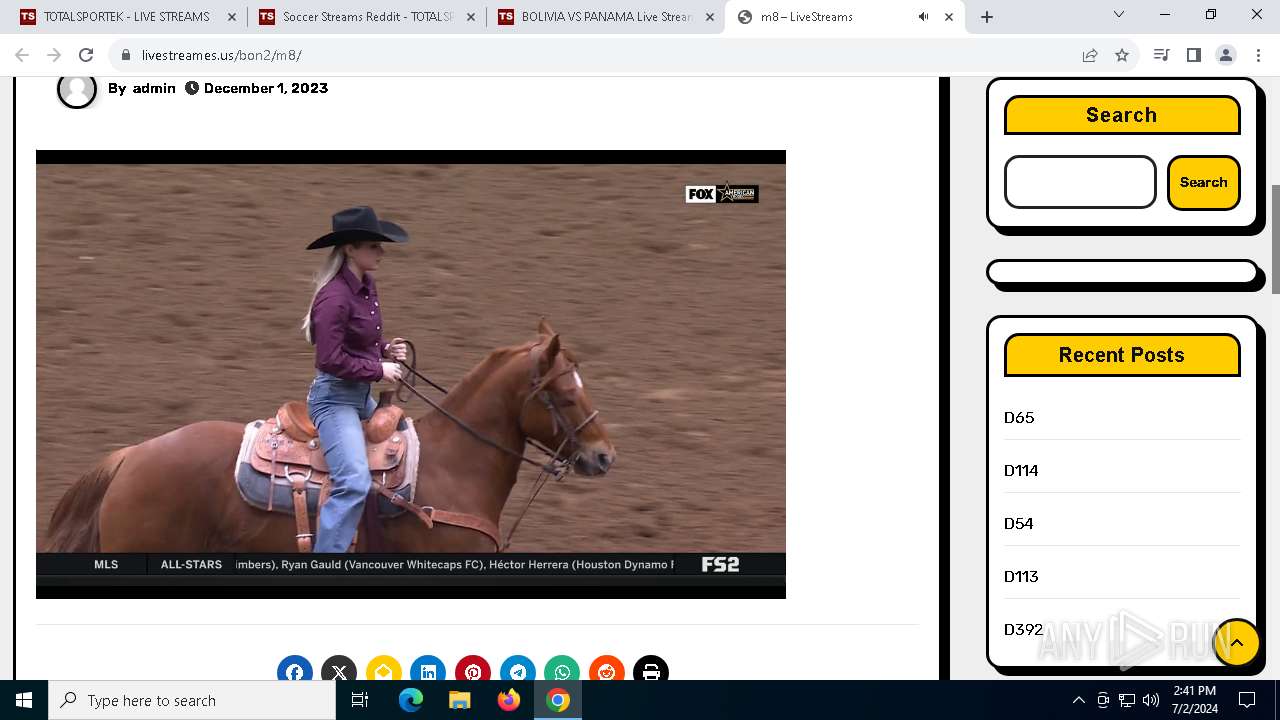Open the Chrome profile icon

tap(1226, 55)
